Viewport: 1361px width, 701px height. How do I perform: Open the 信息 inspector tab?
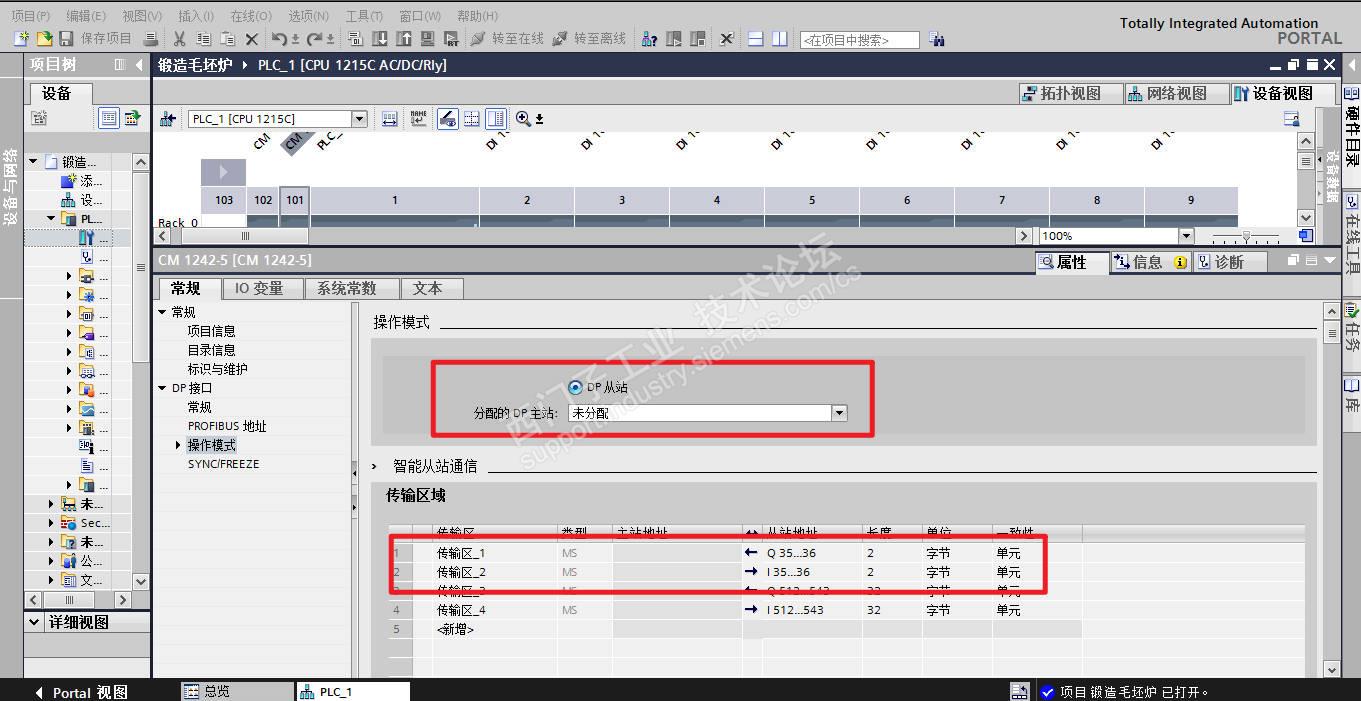click(1150, 262)
